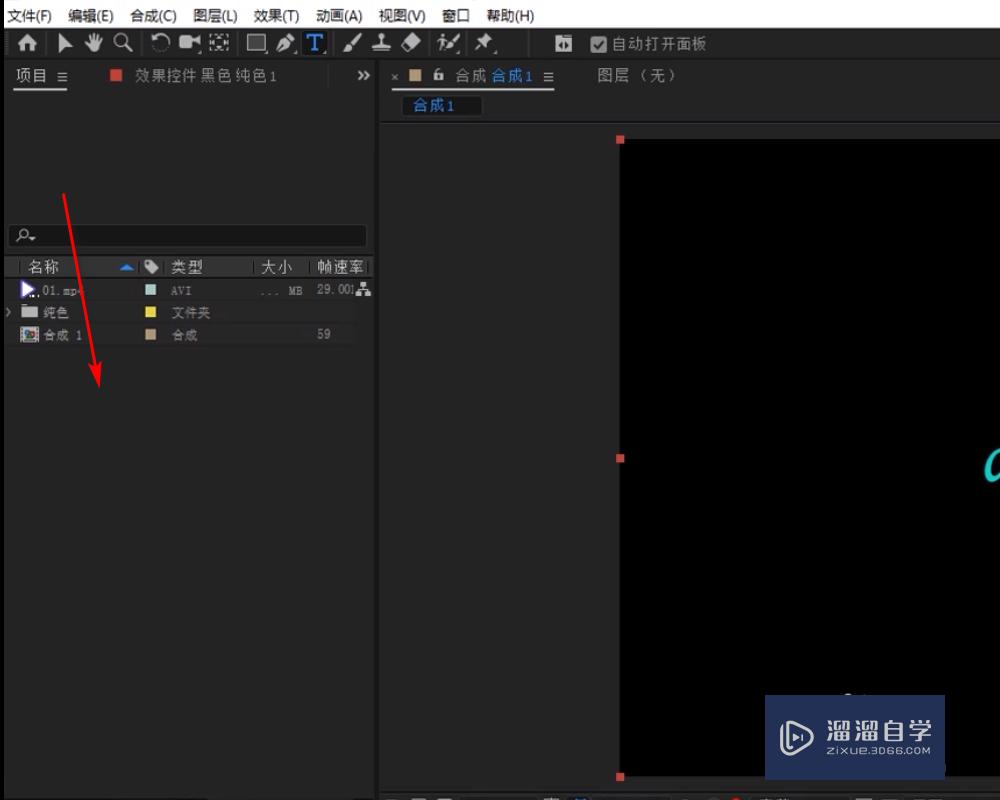This screenshot has width=1000, height=800.
Task: Switch to the 项目 panel tab
Action: pyautogui.click(x=31, y=75)
